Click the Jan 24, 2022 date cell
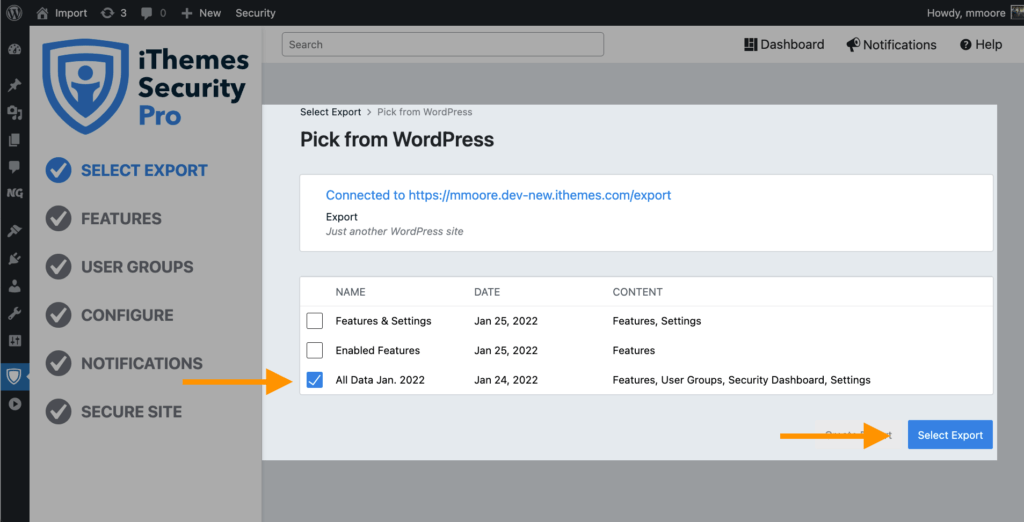The width and height of the screenshot is (1024, 522). point(506,380)
